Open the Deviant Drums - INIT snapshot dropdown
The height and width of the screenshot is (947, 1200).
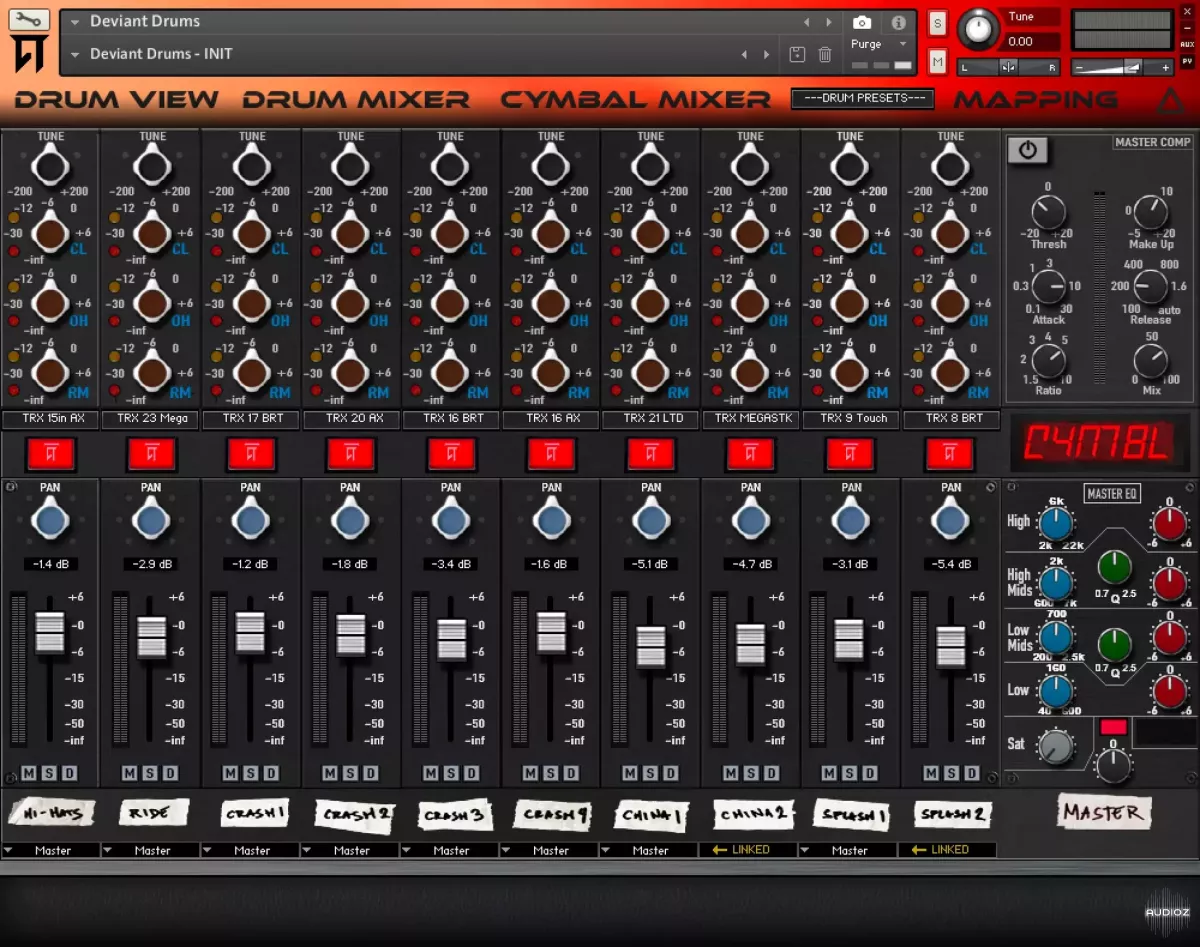pos(75,55)
